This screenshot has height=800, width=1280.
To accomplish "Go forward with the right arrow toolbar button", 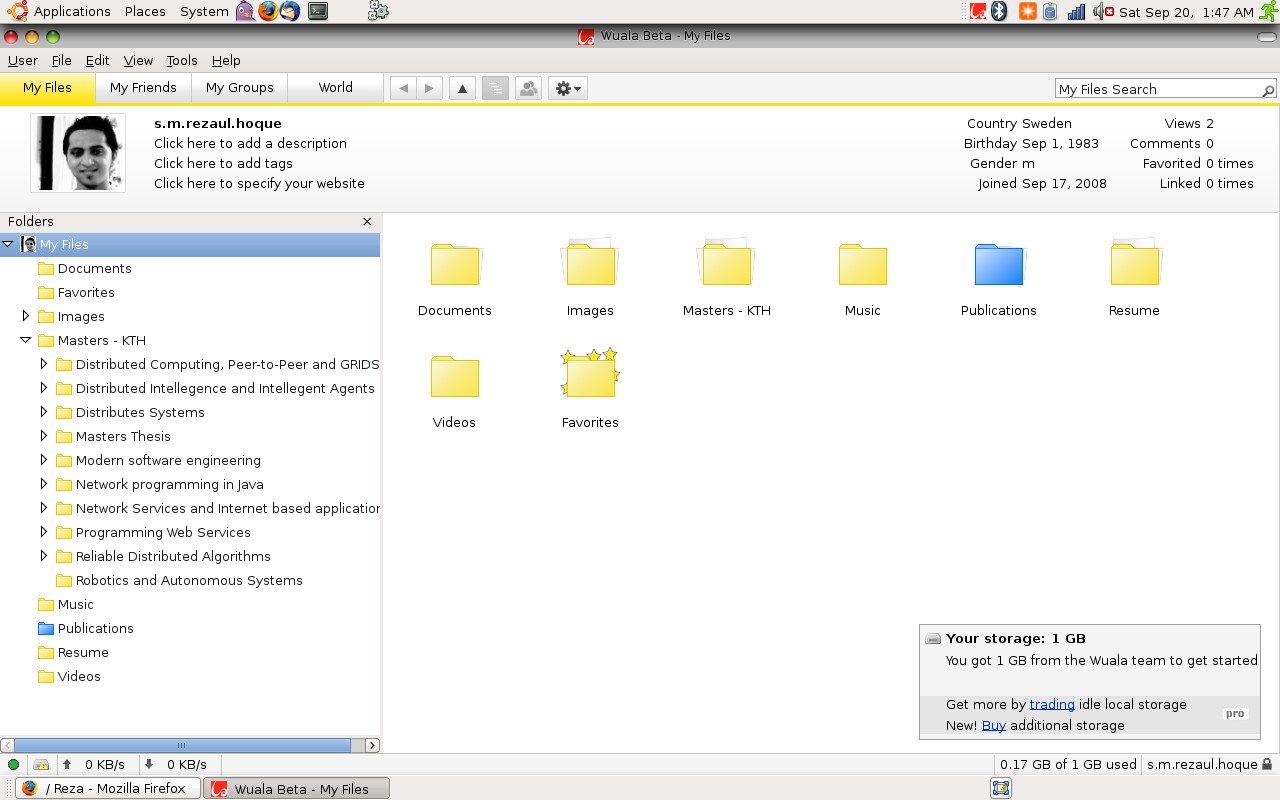I will [429, 88].
